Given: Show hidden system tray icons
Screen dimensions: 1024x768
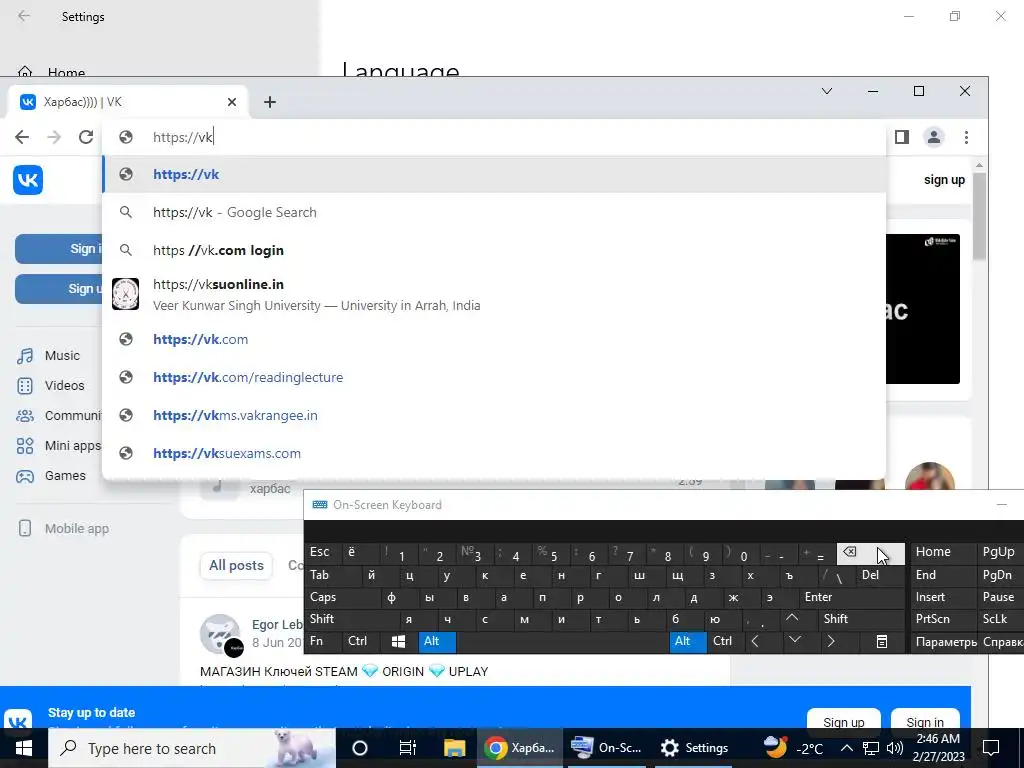Looking at the screenshot, I should pyautogui.click(x=846, y=748).
